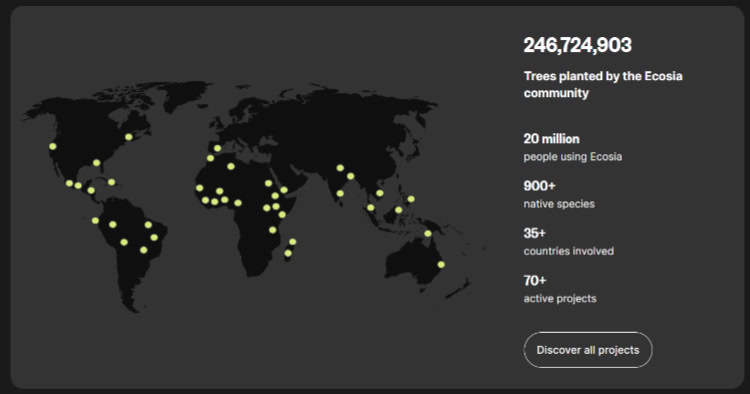The height and width of the screenshot is (394, 750).
Task: Select the project dot in eastern Australia
Action: [x=441, y=264]
